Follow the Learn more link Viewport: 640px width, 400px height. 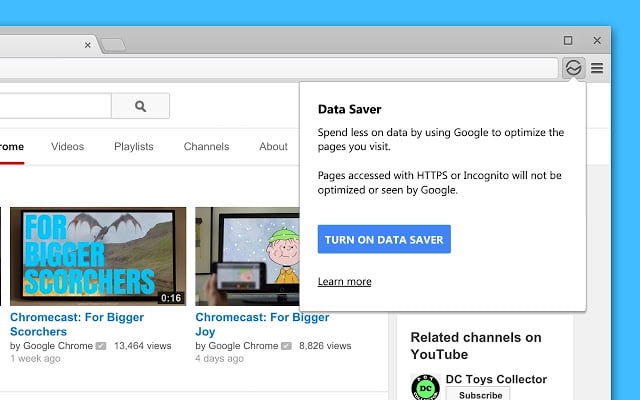[x=344, y=282]
